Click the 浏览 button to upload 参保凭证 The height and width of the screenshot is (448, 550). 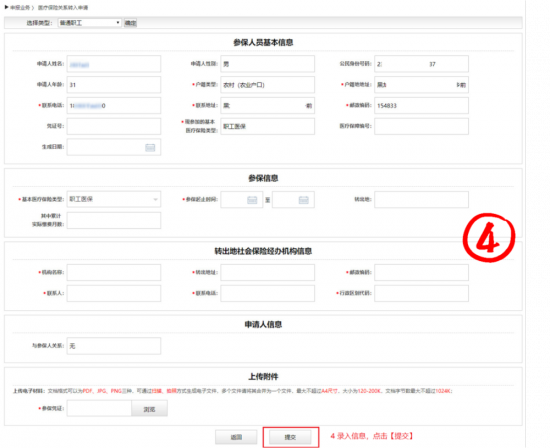tap(149, 409)
